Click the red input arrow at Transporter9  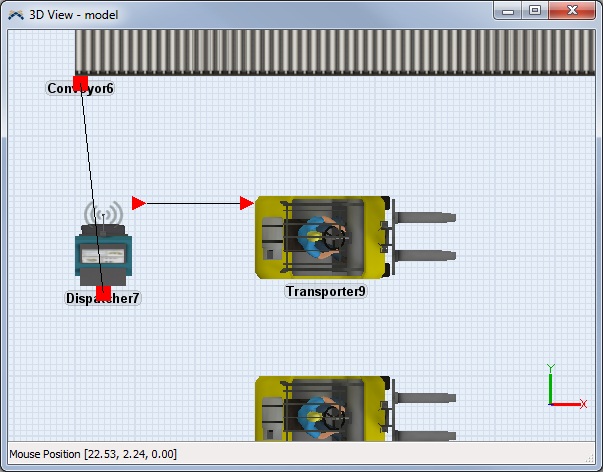coord(247,204)
